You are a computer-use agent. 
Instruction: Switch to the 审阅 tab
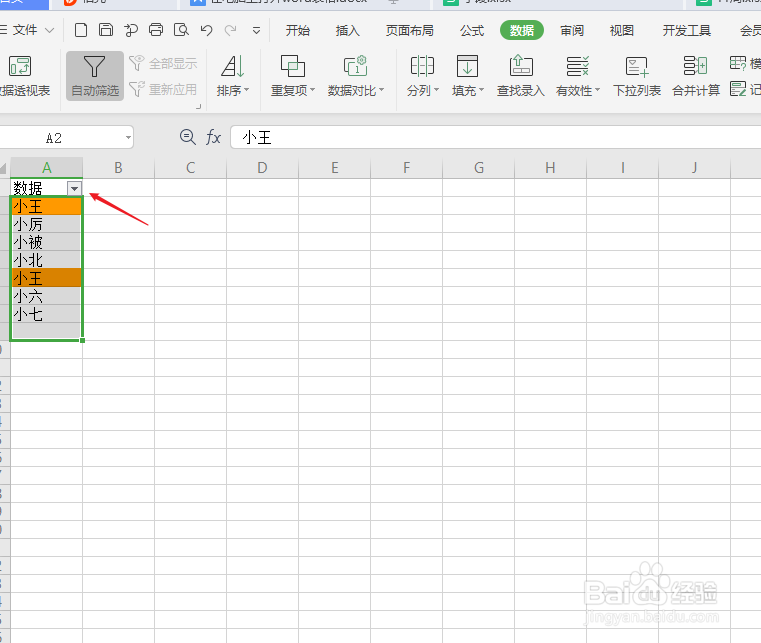pos(572,31)
